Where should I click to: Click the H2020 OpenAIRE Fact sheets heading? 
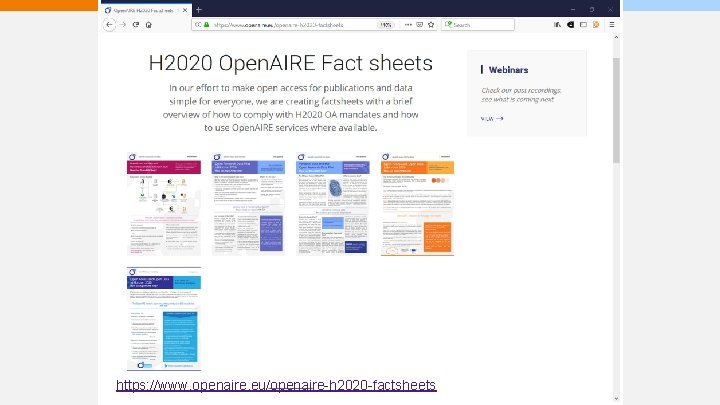coord(291,63)
